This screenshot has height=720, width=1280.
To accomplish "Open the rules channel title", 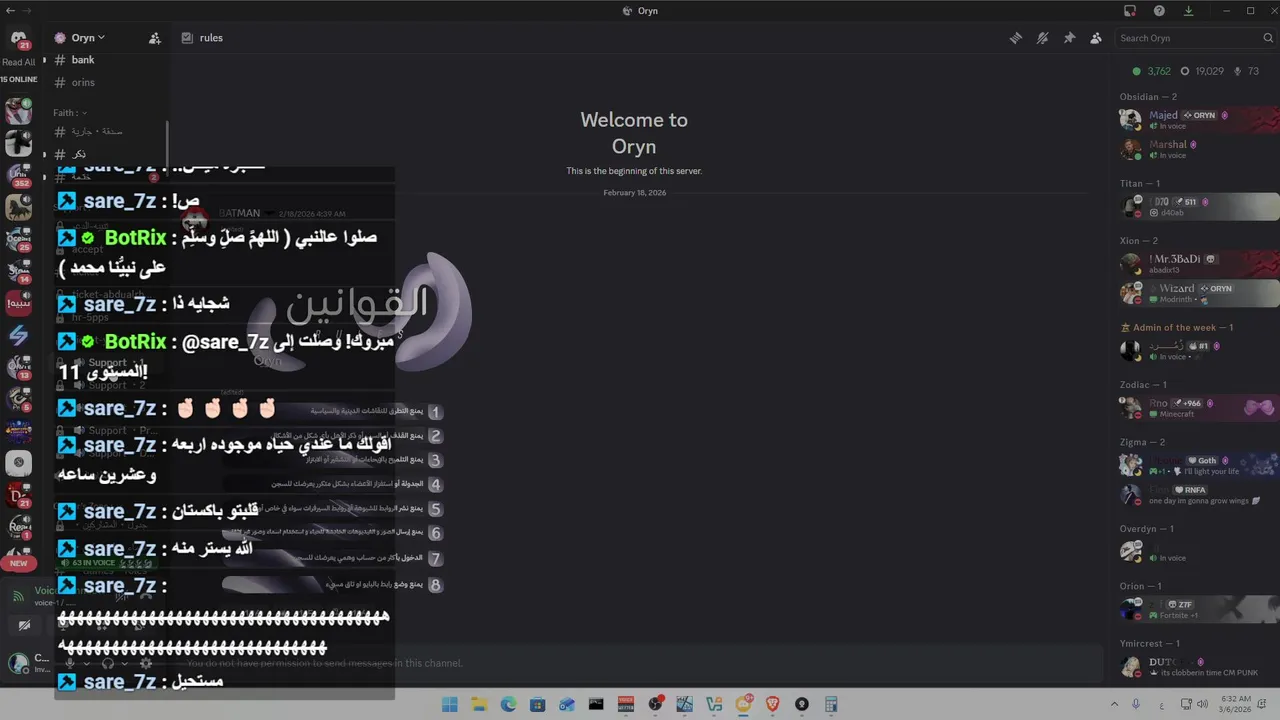I will [211, 38].
